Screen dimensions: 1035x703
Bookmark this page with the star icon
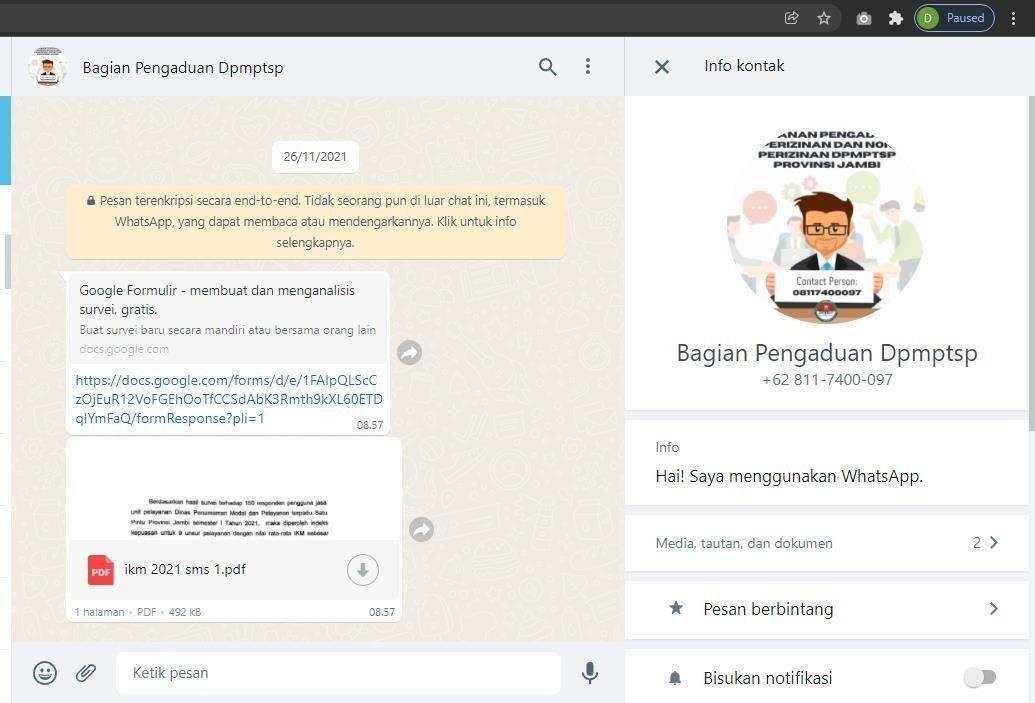(x=824, y=18)
